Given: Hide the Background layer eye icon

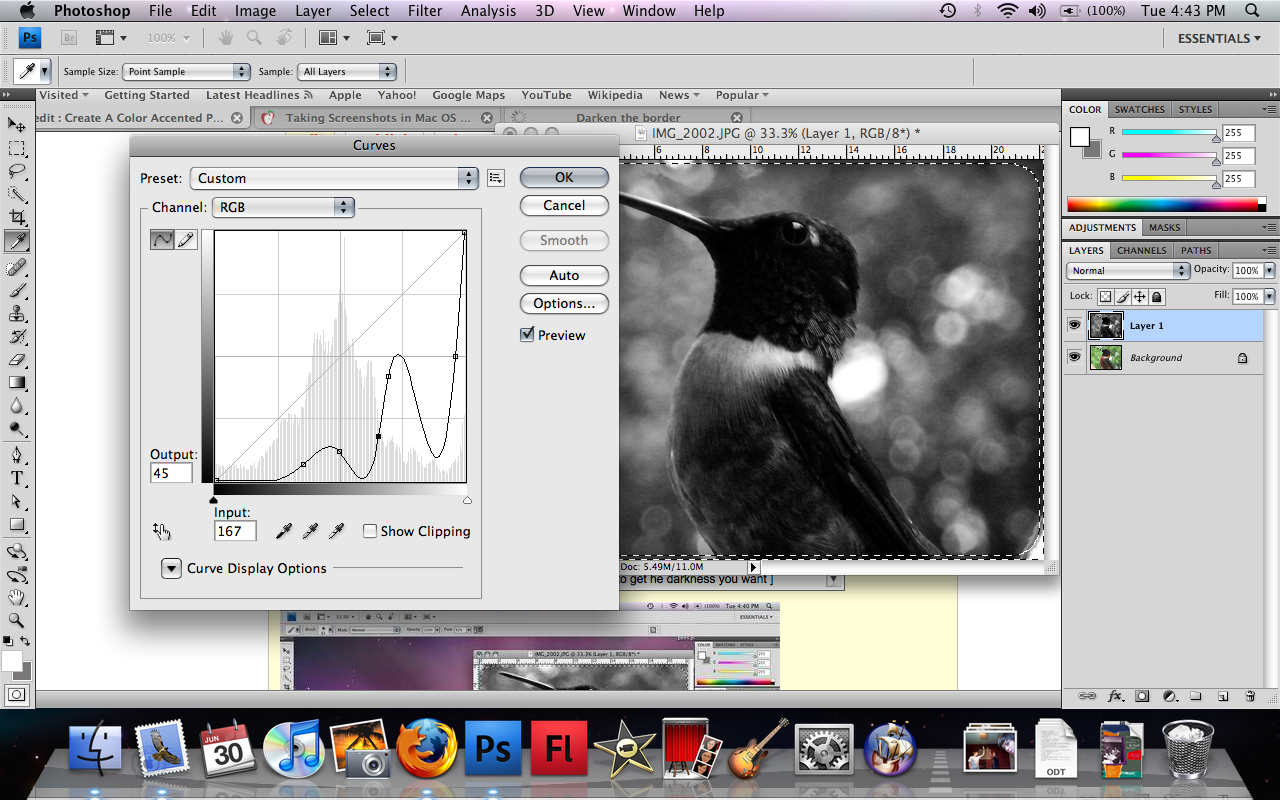Looking at the screenshot, I should point(1075,357).
